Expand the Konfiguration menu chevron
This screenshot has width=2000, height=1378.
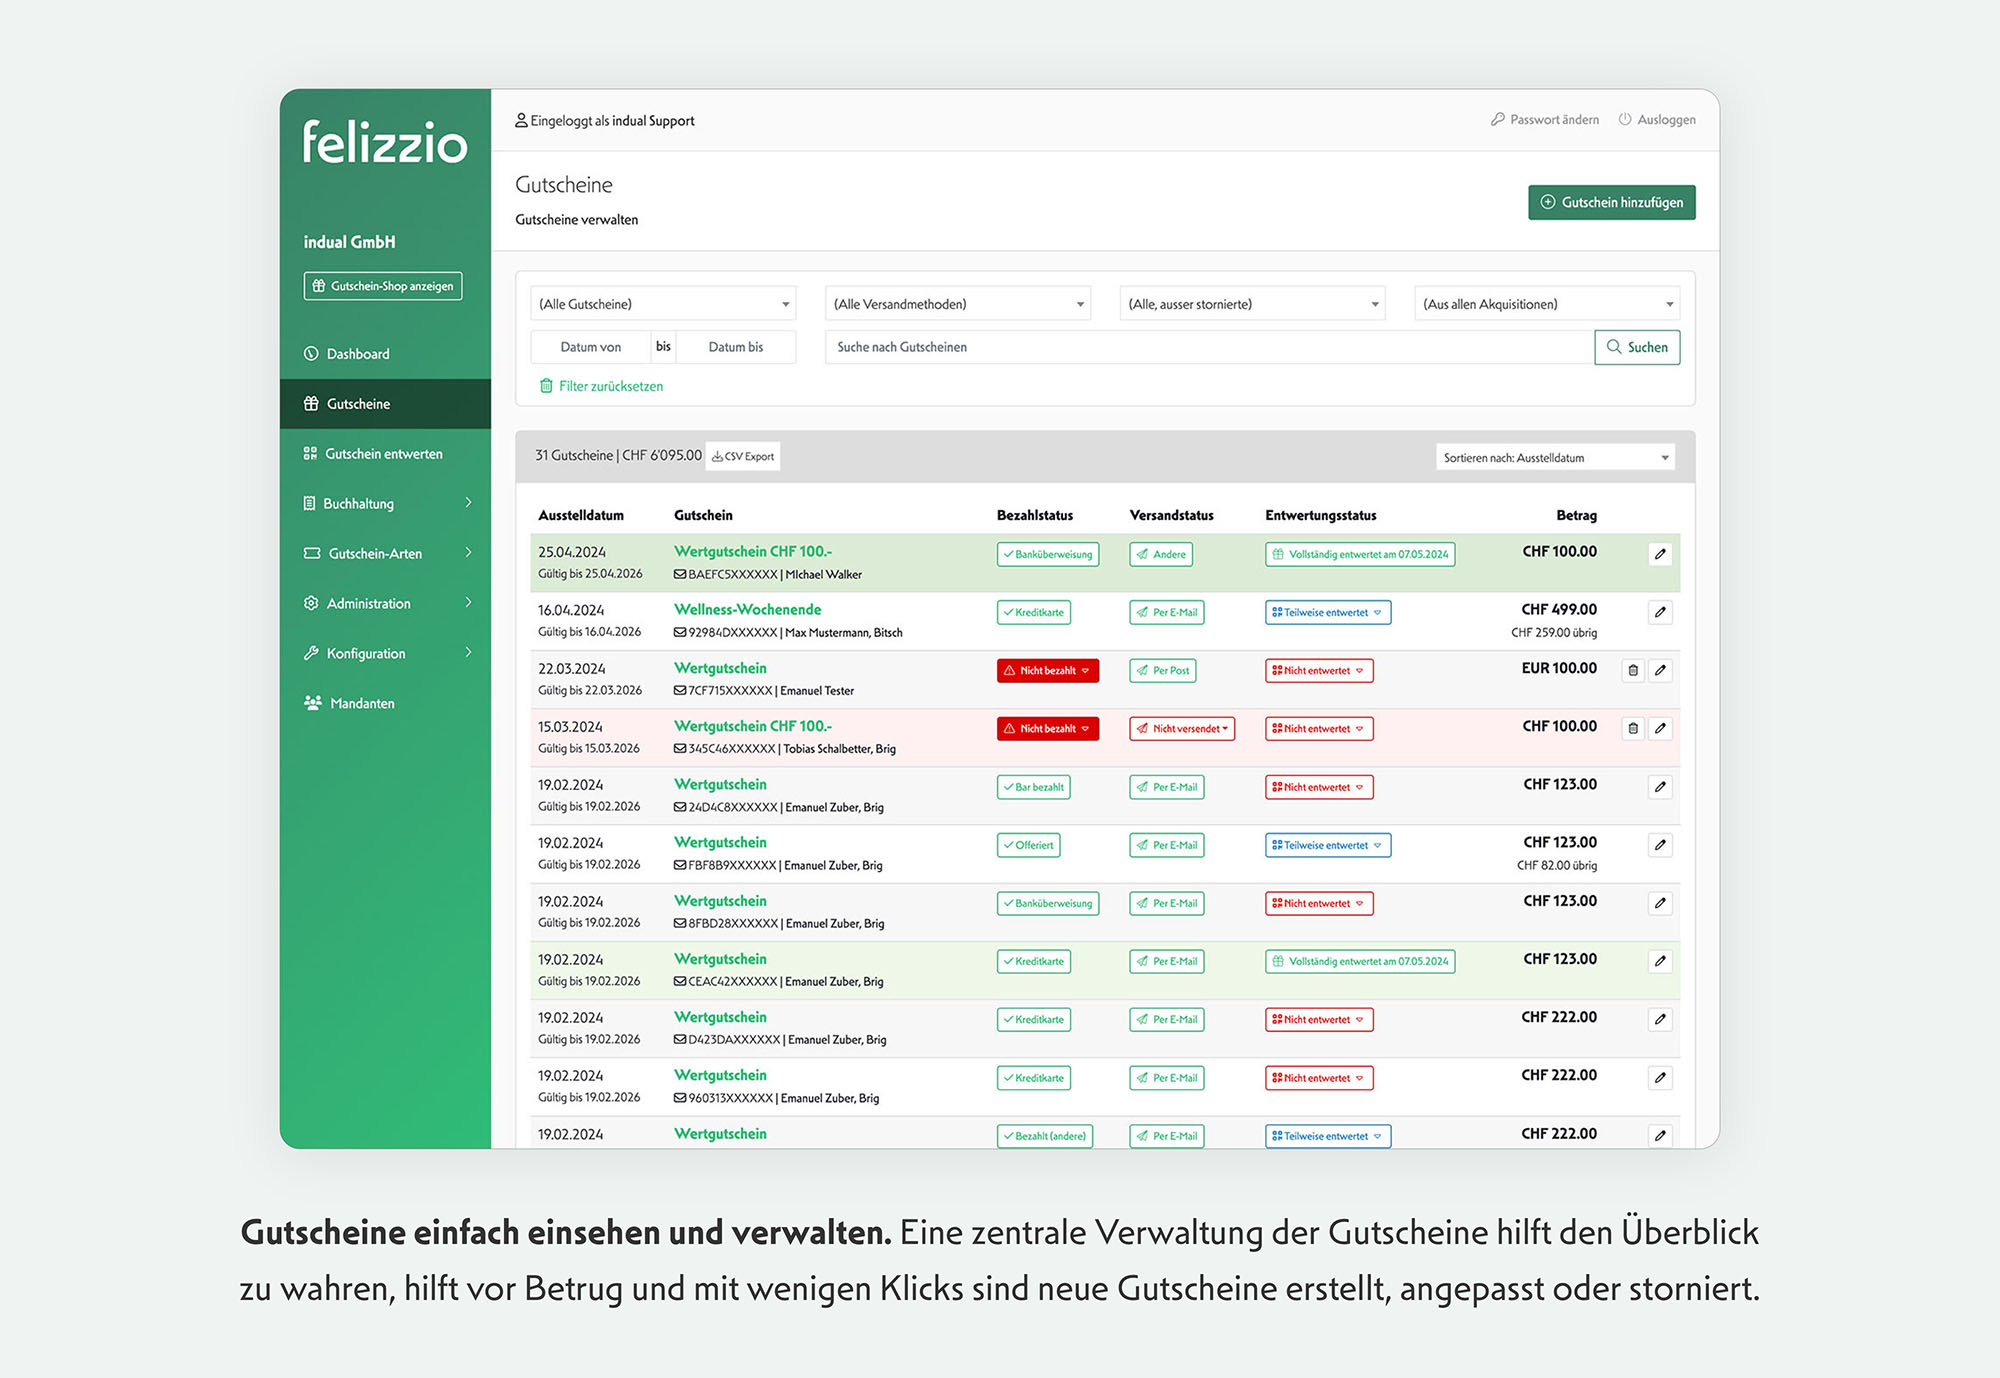click(x=468, y=653)
